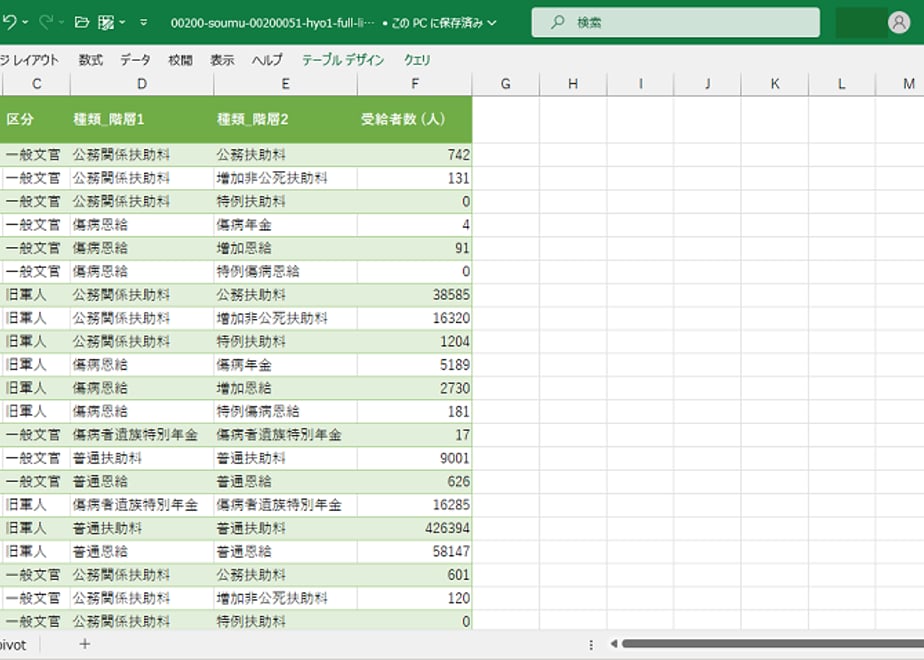
Task: Select the 特例傷病恩給 cell in the 181 row
Action: 285,411
